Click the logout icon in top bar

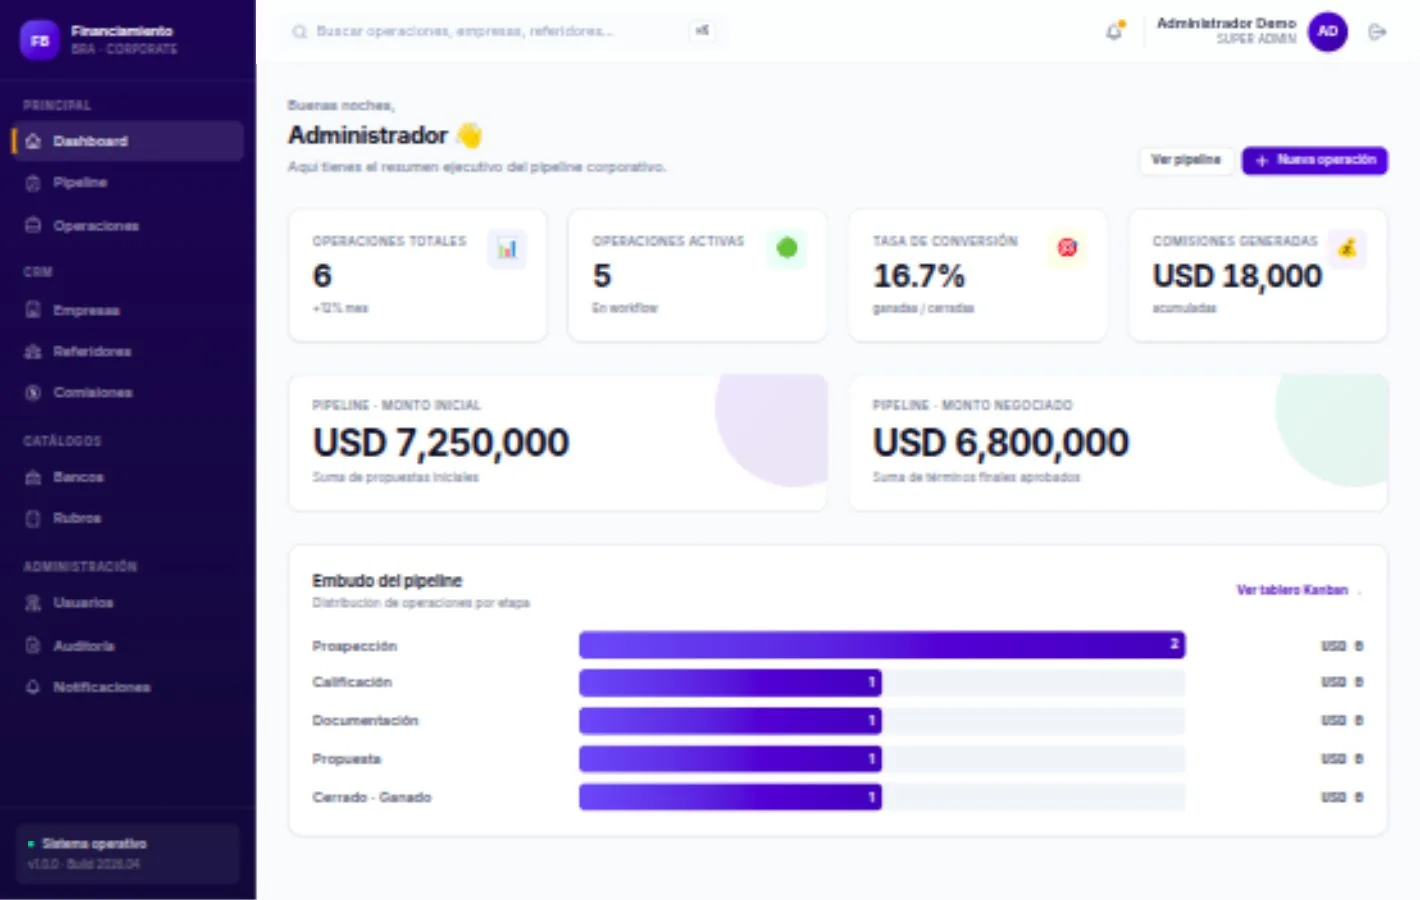click(x=1377, y=32)
